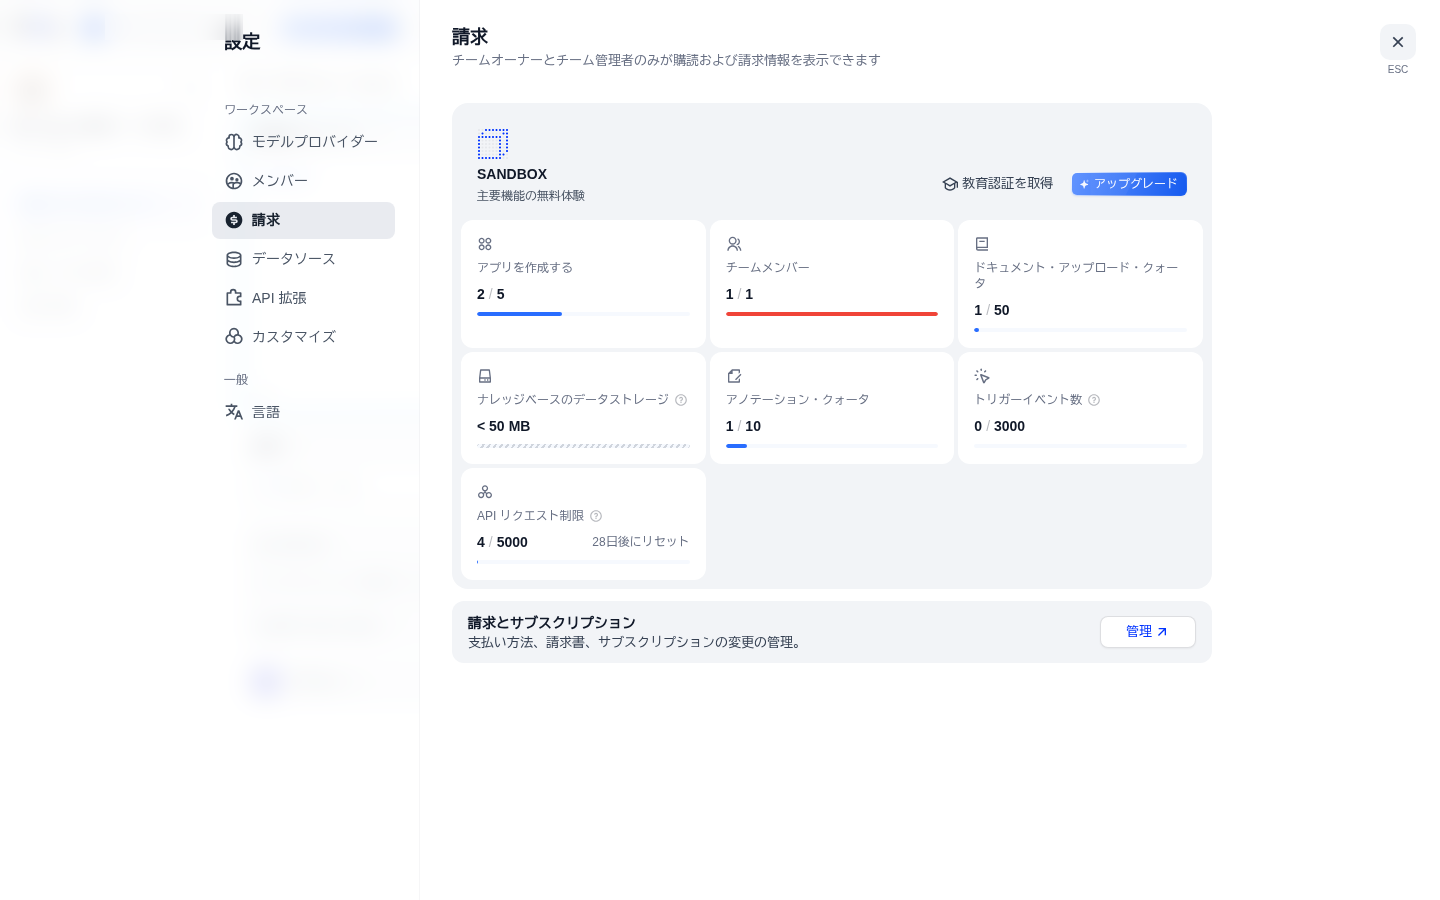Click the < 50 MB storage value
Screen dimensions: 1440x900
503,426
